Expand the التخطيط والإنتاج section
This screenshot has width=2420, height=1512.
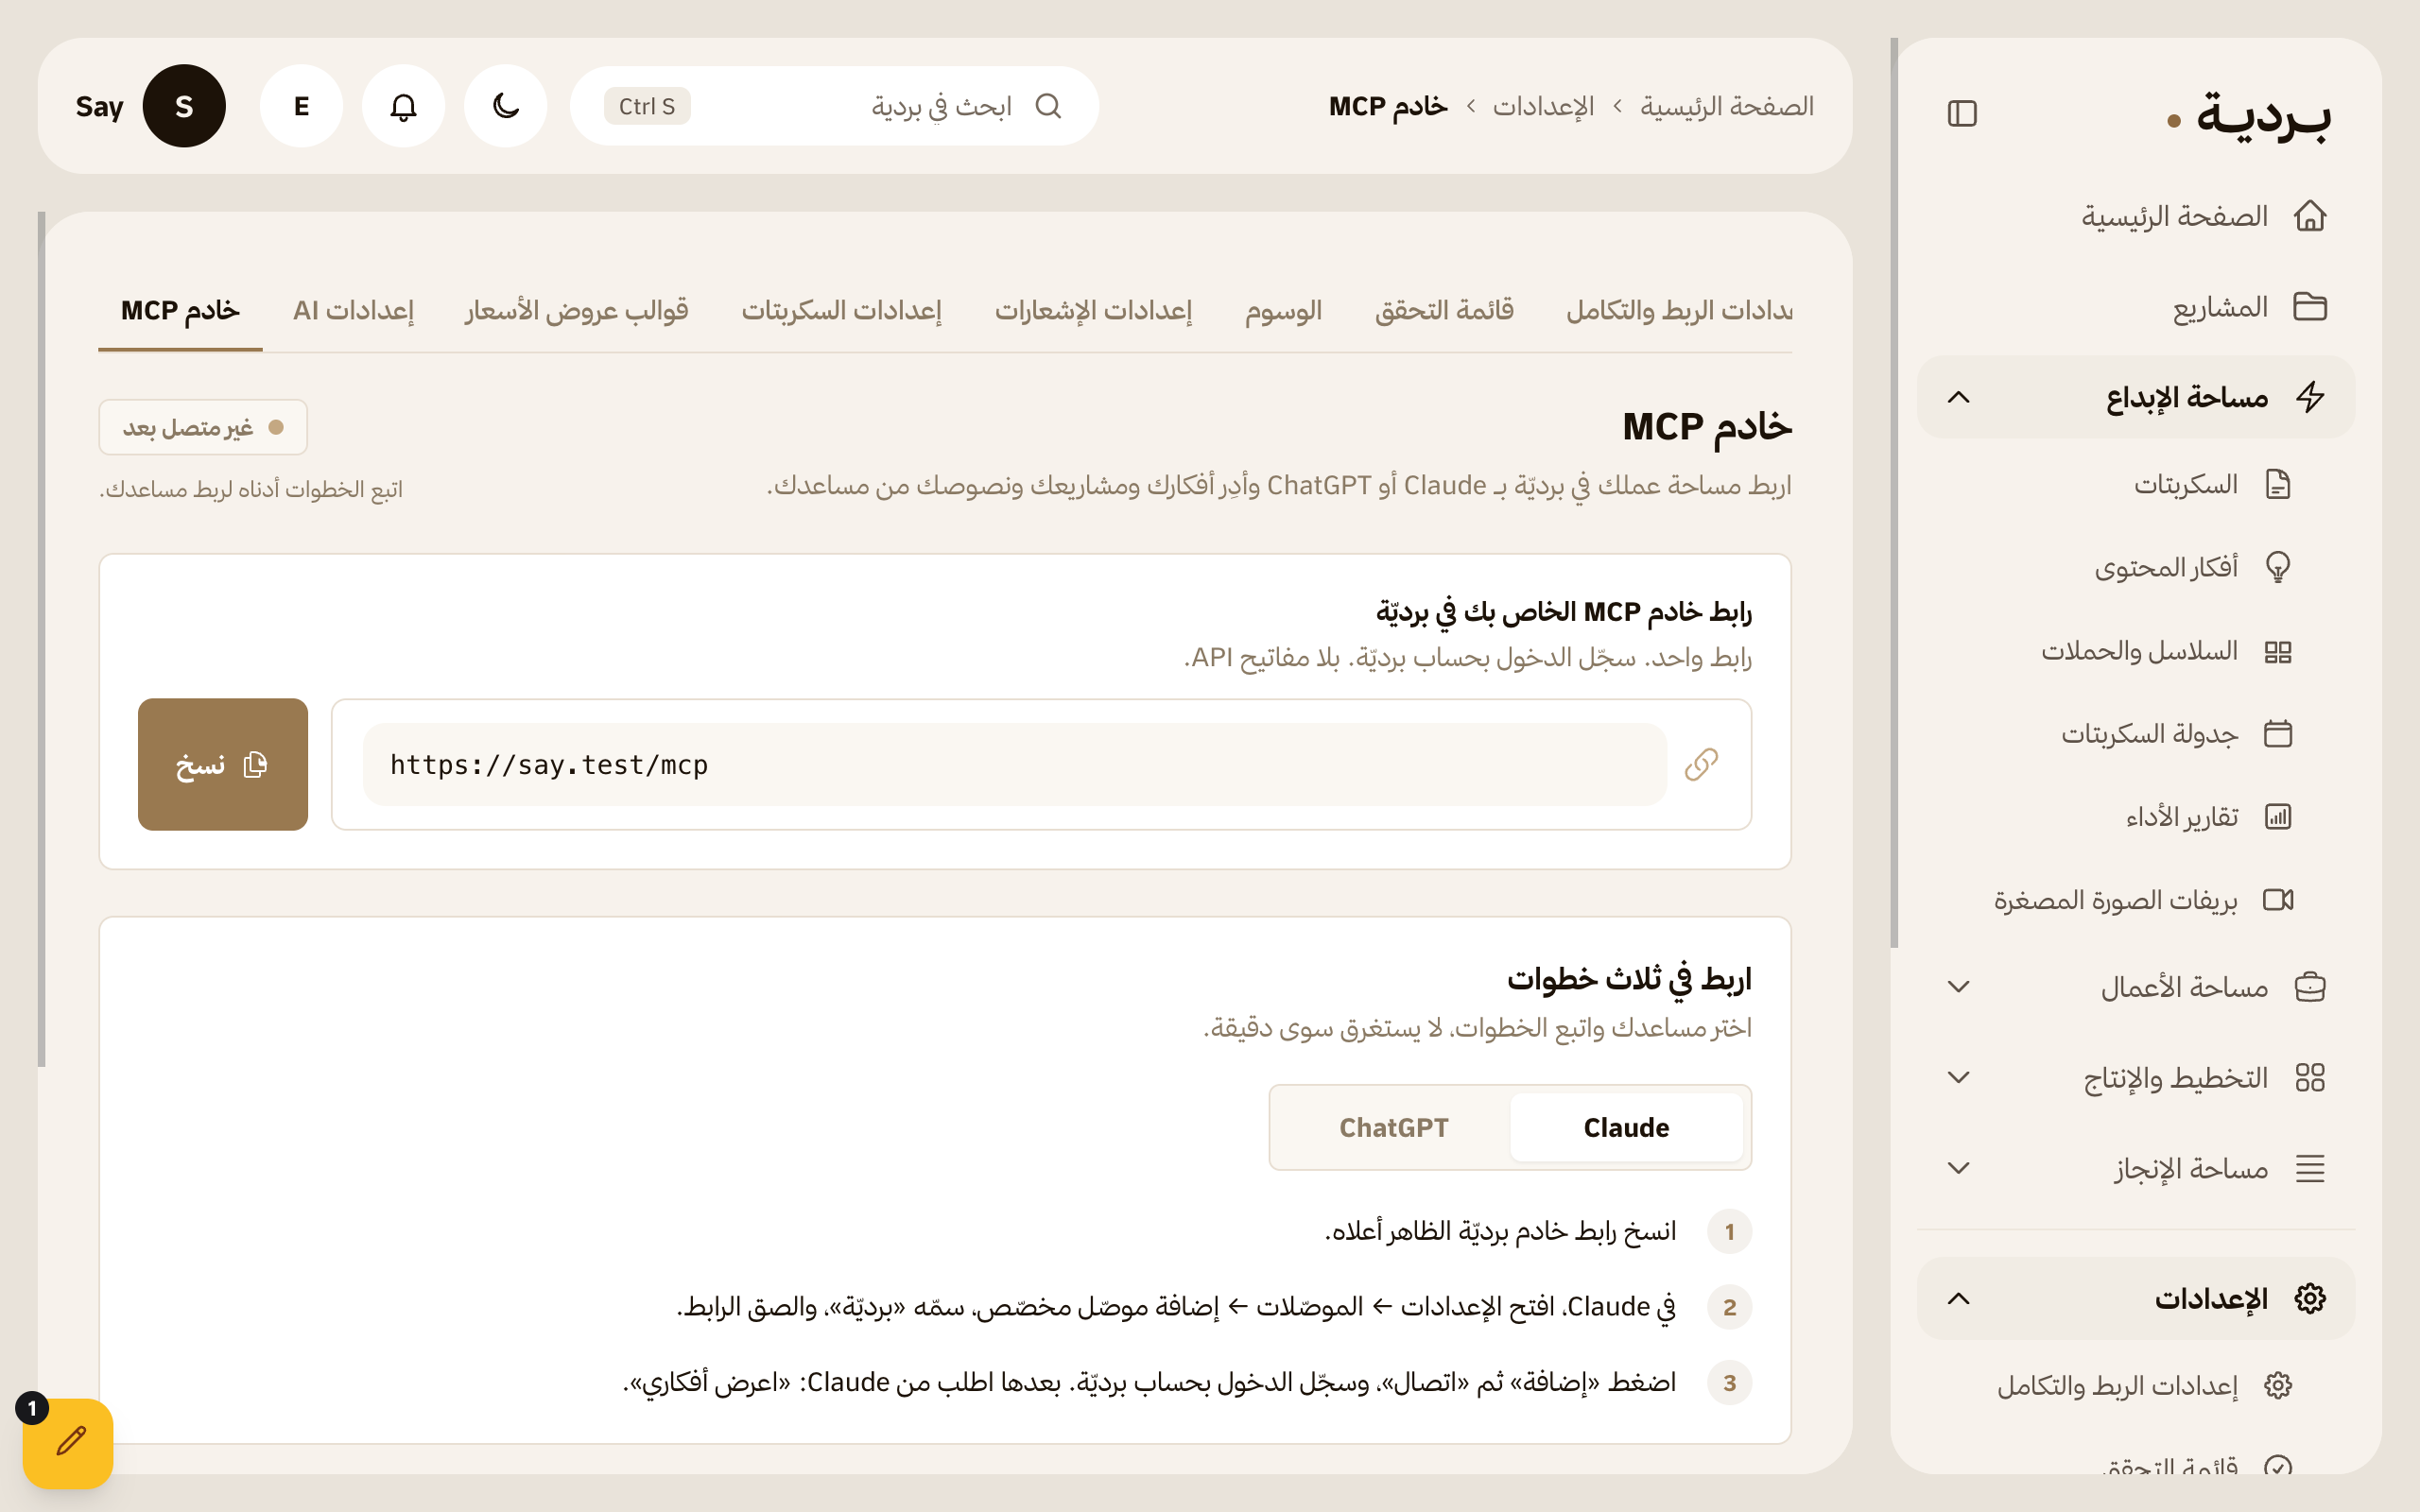1958,1078
